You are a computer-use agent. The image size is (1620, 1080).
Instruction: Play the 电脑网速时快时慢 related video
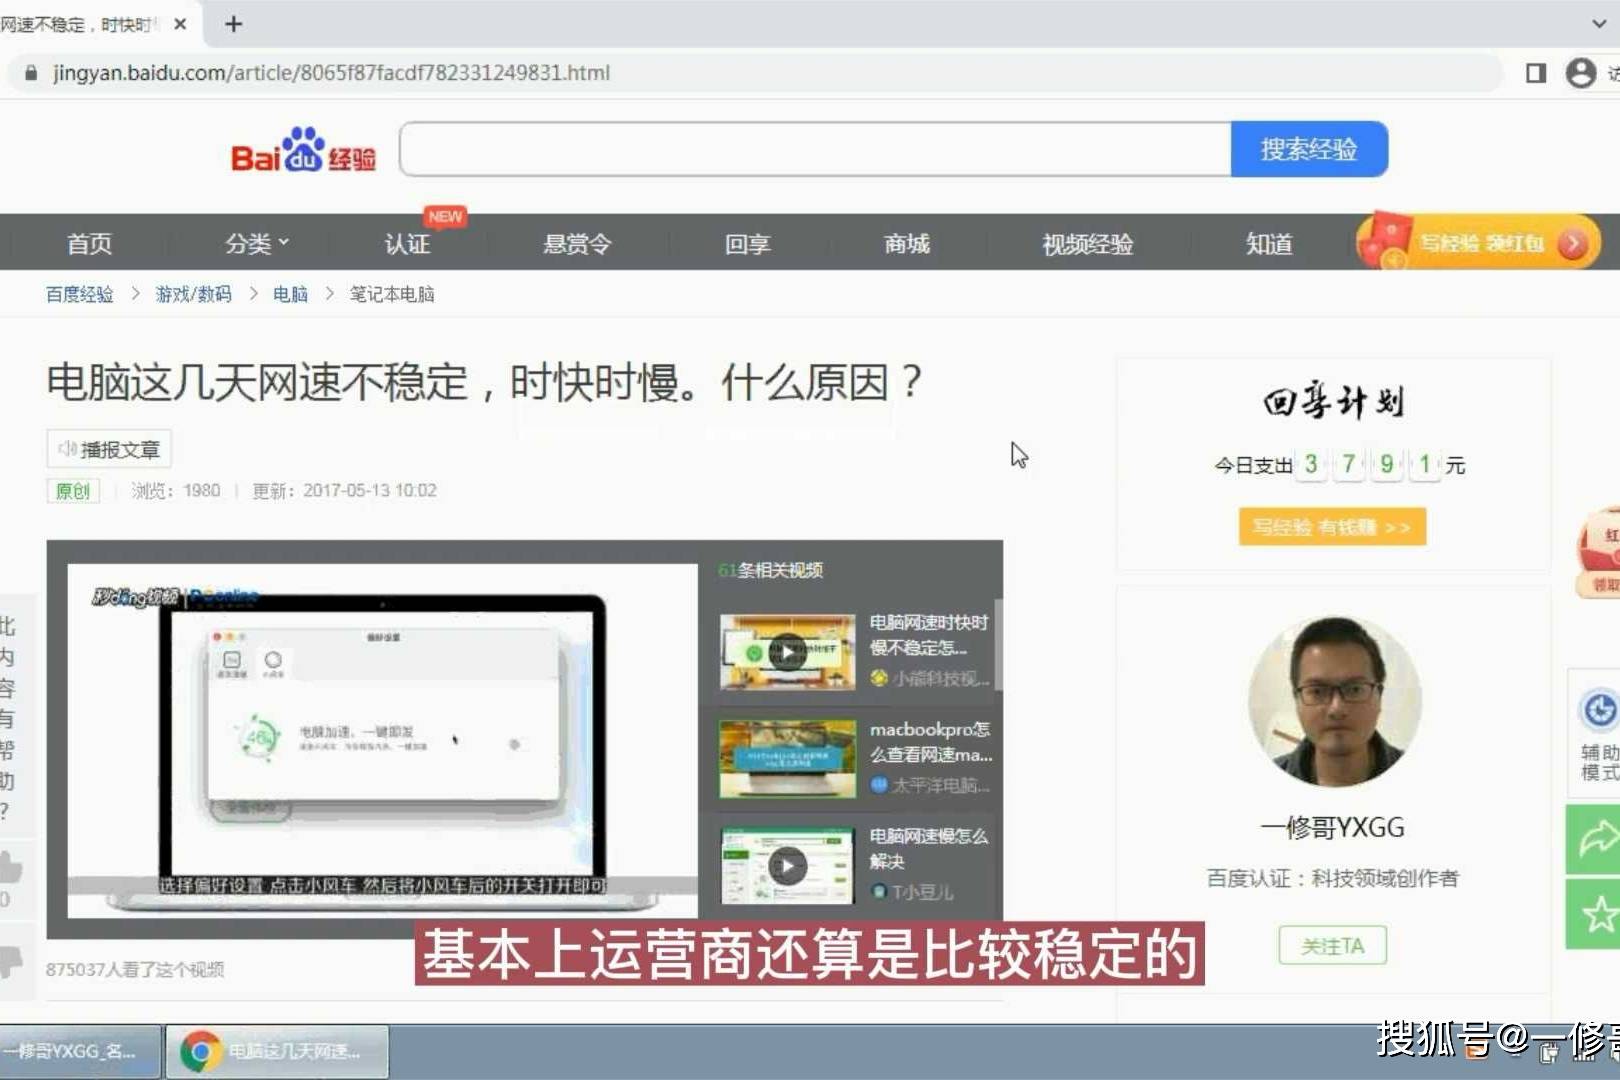(x=787, y=650)
